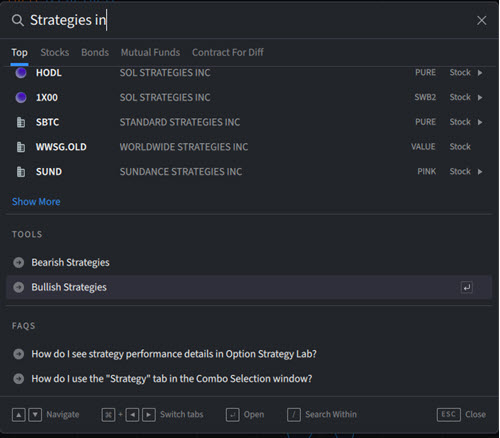Click the arrow icon beside Option Strategy Lab FAQ
The height and width of the screenshot is (438, 500).
click(x=19, y=354)
